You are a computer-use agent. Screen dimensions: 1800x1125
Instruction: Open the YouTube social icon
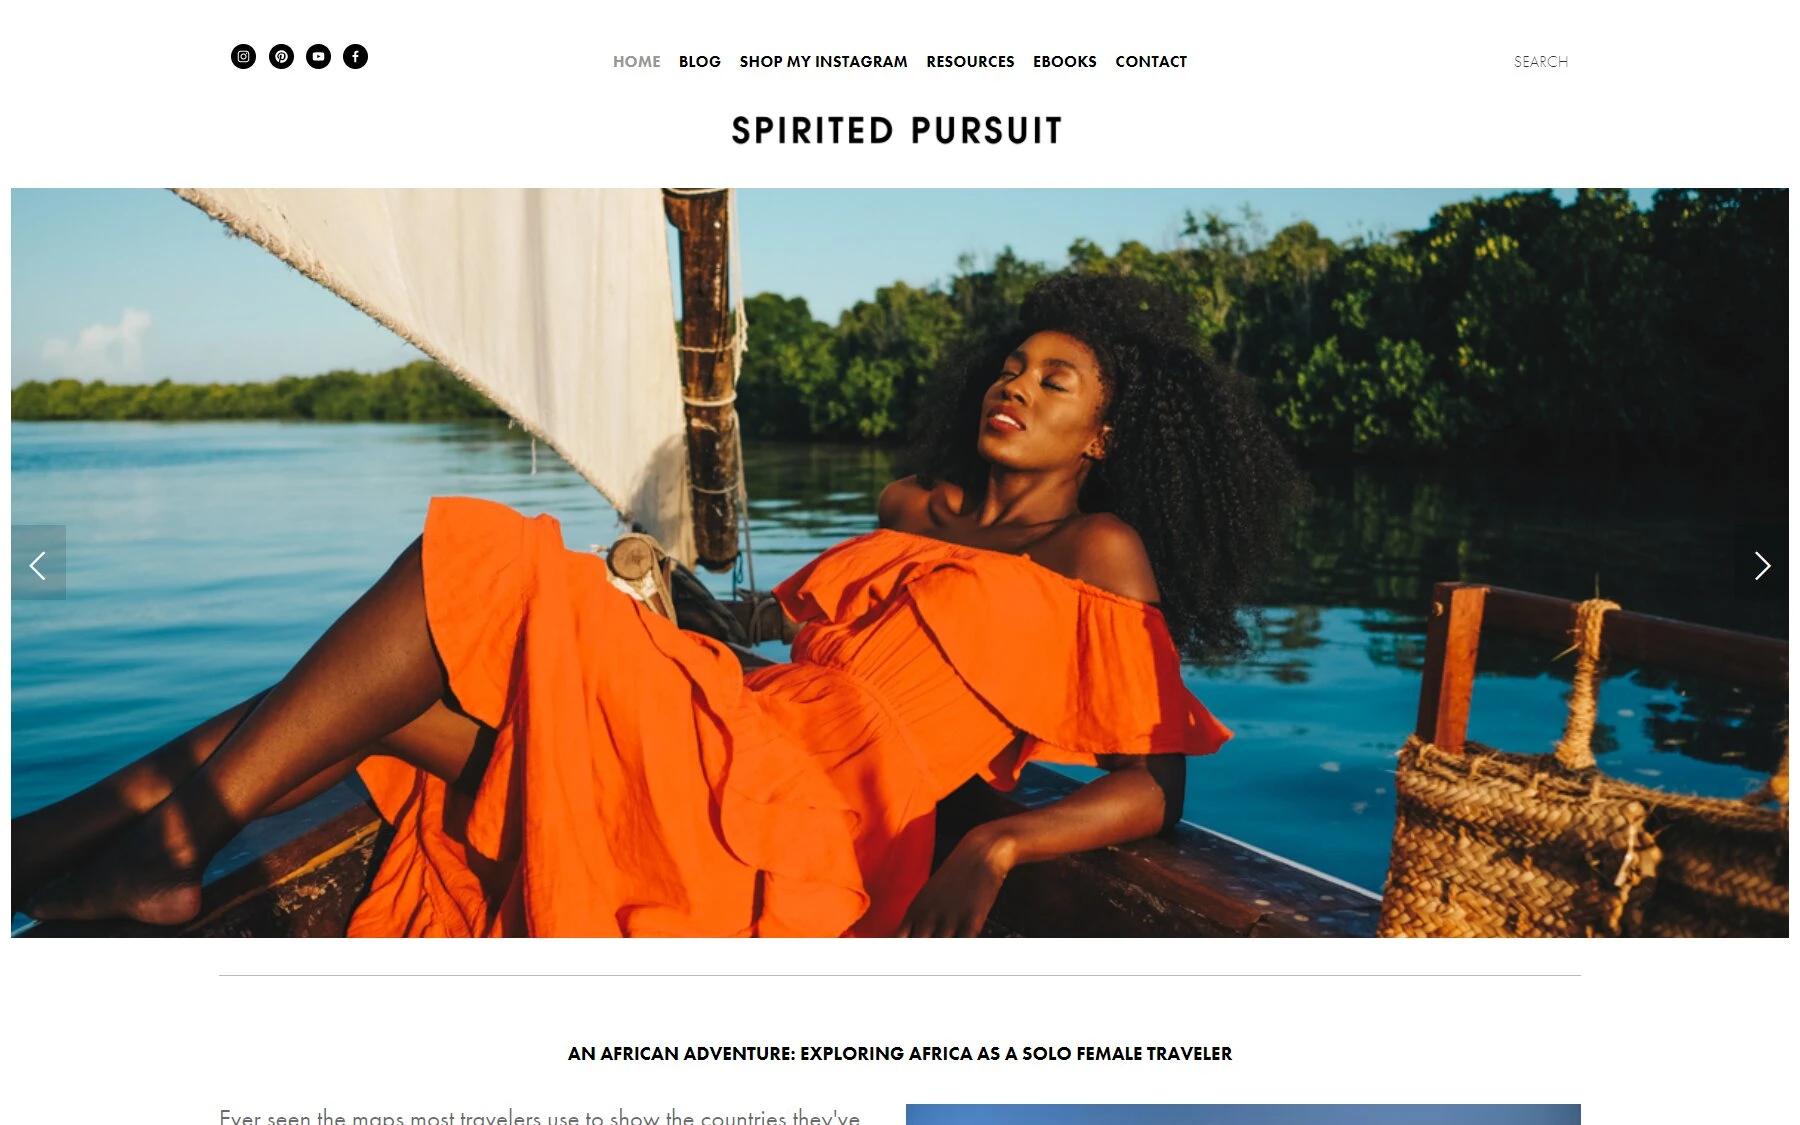pyautogui.click(x=318, y=56)
